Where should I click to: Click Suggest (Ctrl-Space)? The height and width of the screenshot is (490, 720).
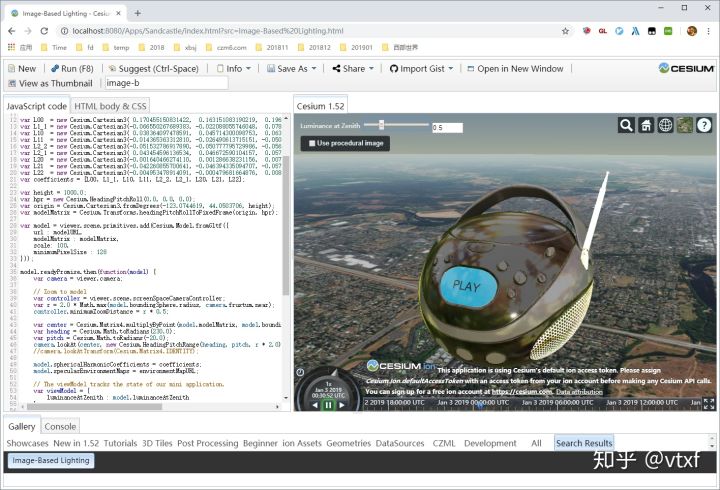coord(153,68)
